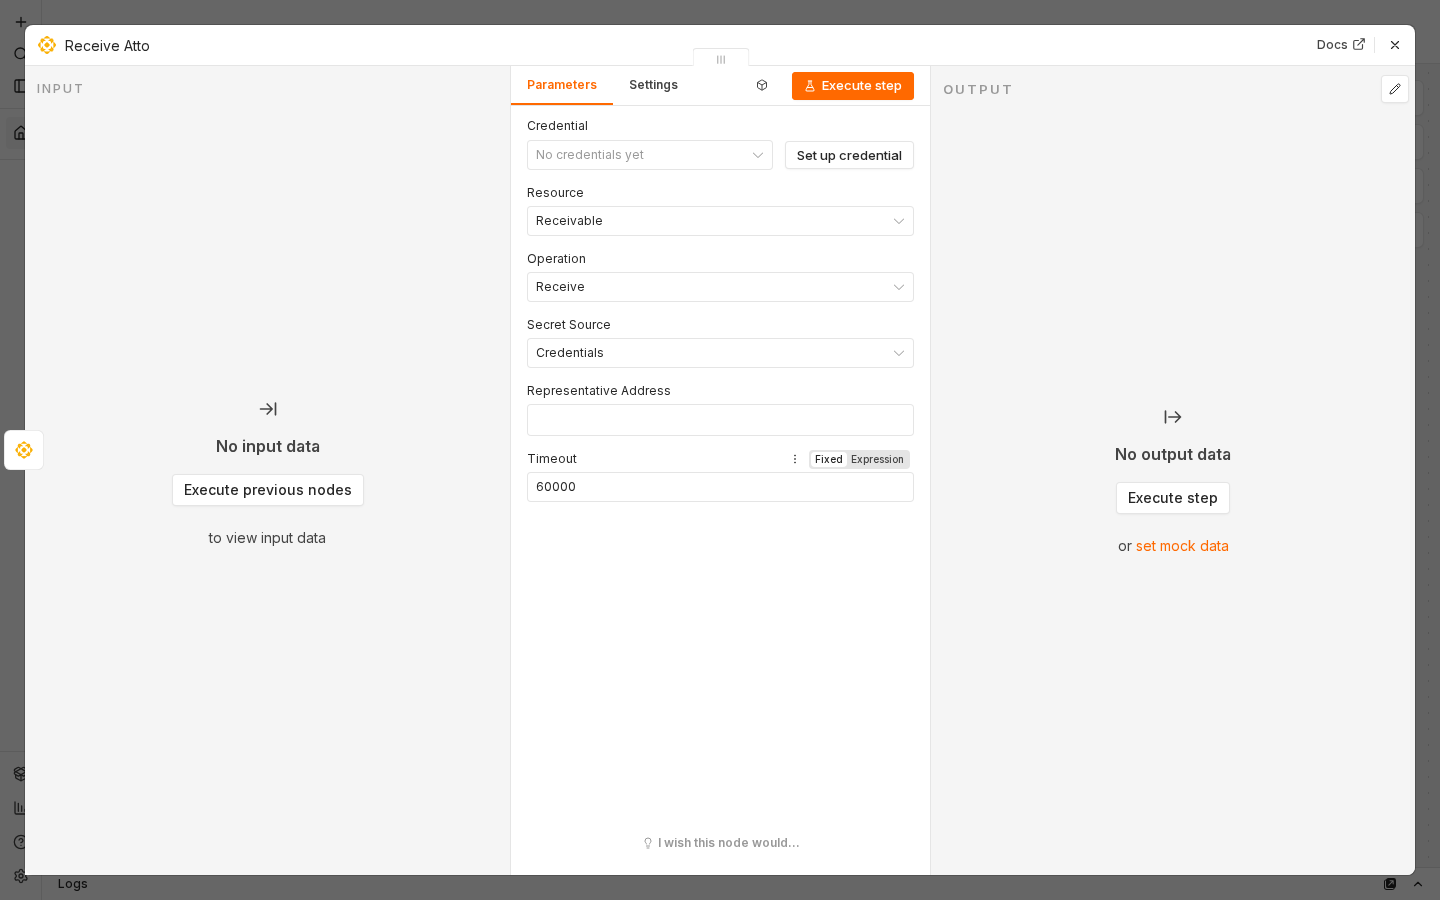Click the cube icon beside the Settings tab

[762, 86]
